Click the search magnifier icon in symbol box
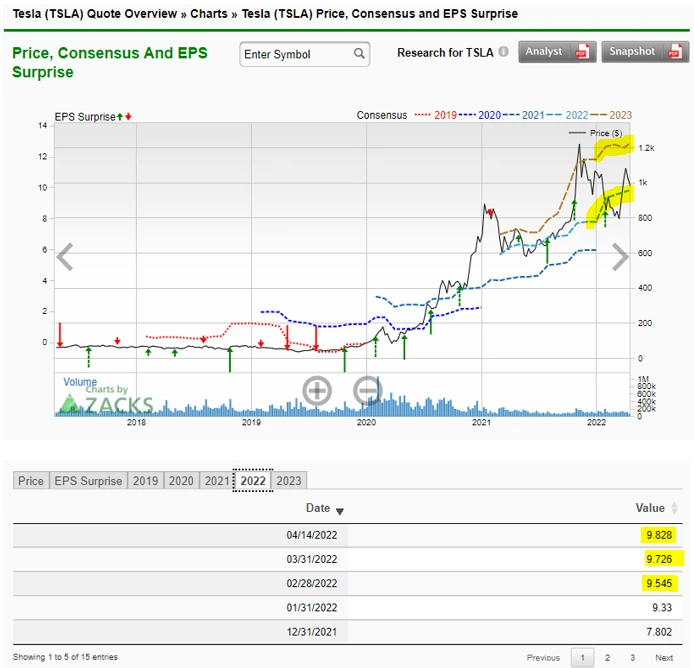Screen dimensions: 694x668 (359, 54)
